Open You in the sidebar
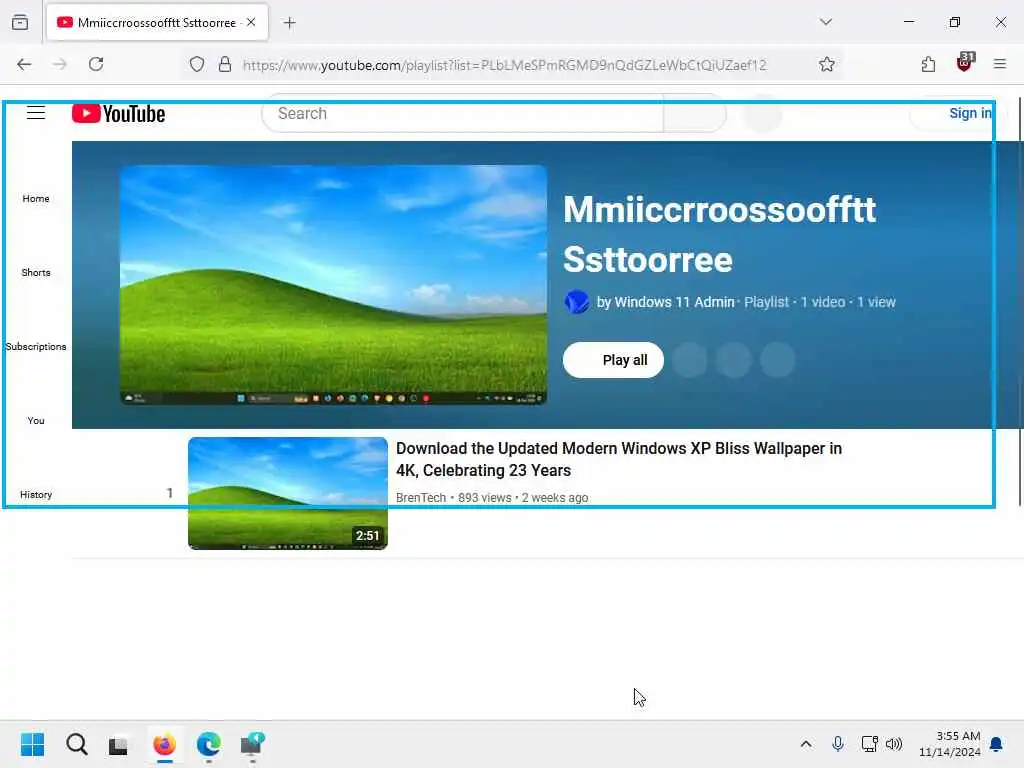 (36, 421)
